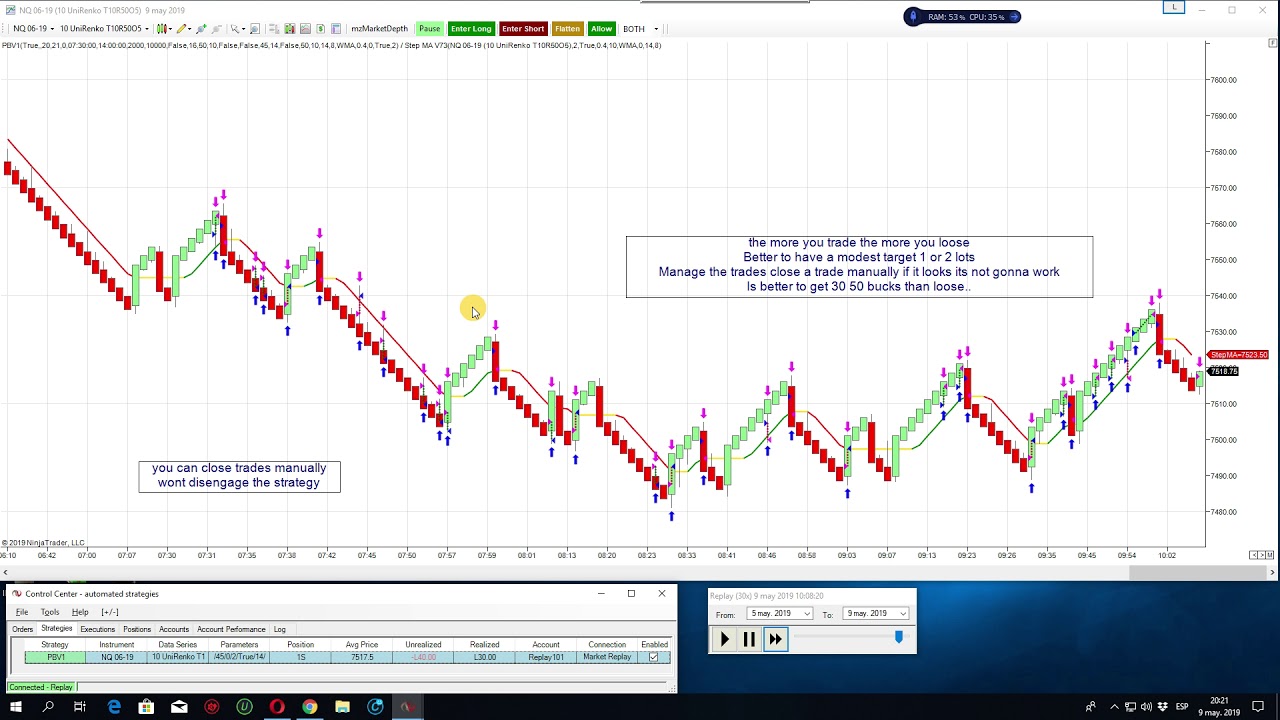
Task: Open File Explorer from the taskbar
Action: (x=342, y=707)
